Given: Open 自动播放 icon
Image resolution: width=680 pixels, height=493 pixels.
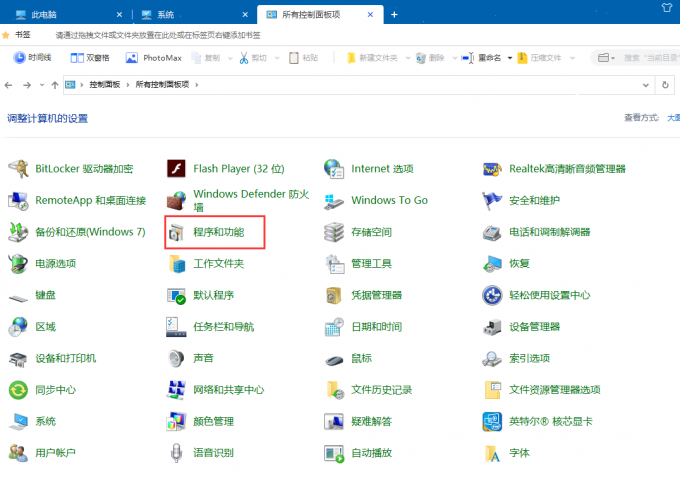Looking at the screenshot, I should 334,453.
